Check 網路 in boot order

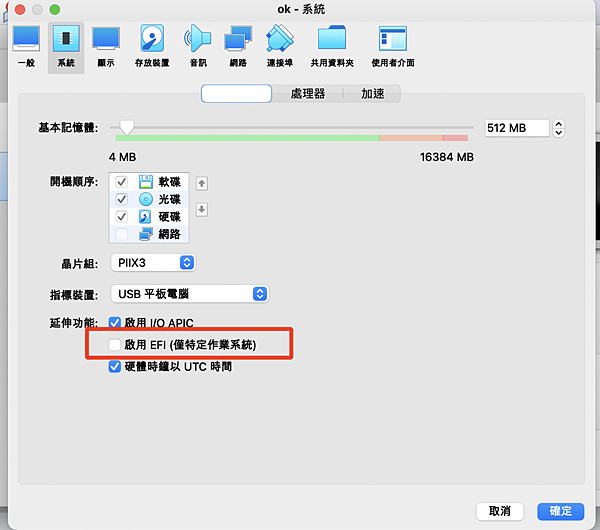[122, 234]
